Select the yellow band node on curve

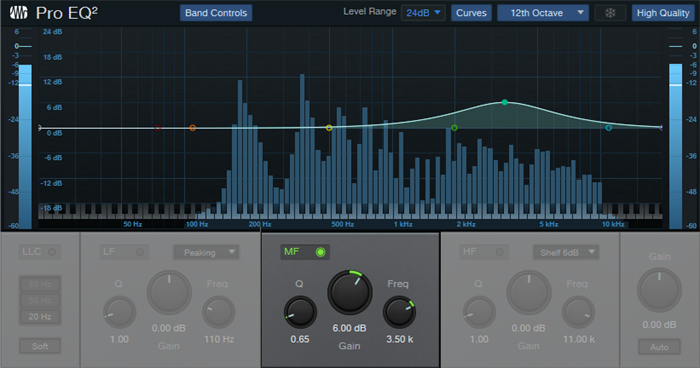329,128
